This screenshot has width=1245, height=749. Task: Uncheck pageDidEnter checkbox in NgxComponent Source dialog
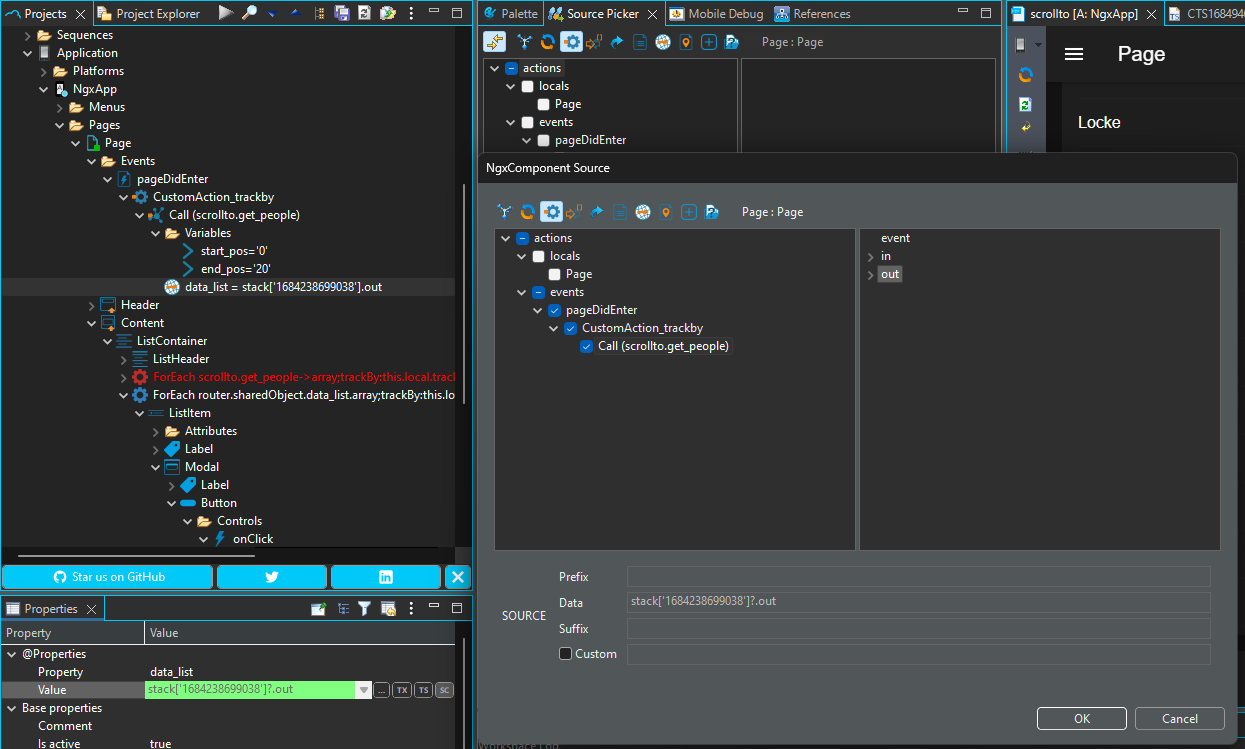pyautogui.click(x=555, y=310)
